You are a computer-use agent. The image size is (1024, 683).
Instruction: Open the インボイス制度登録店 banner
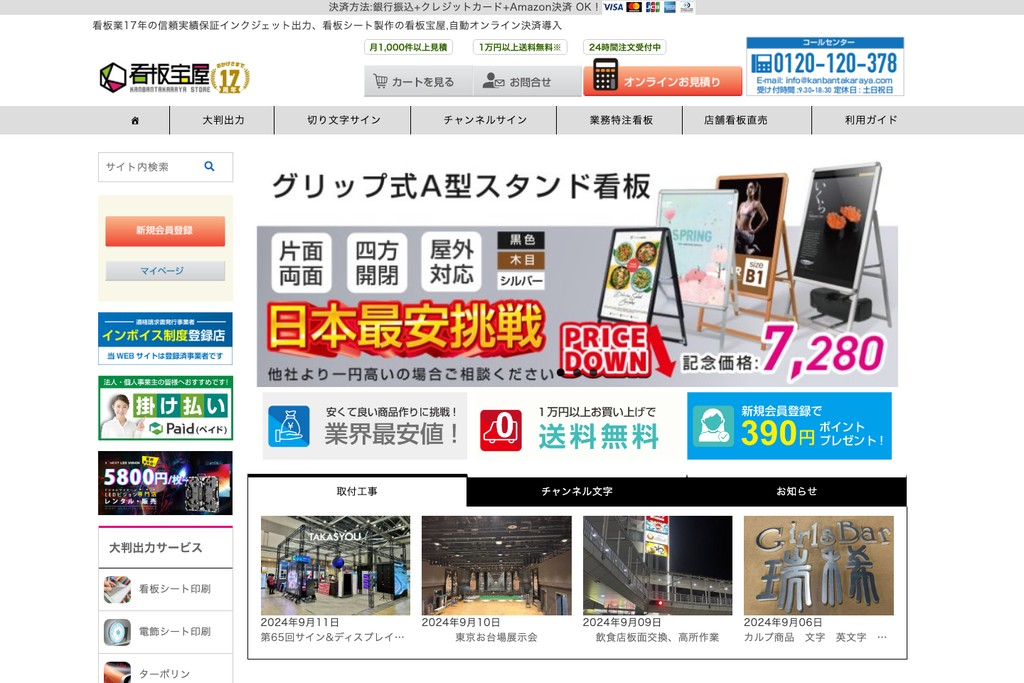point(165,338)
